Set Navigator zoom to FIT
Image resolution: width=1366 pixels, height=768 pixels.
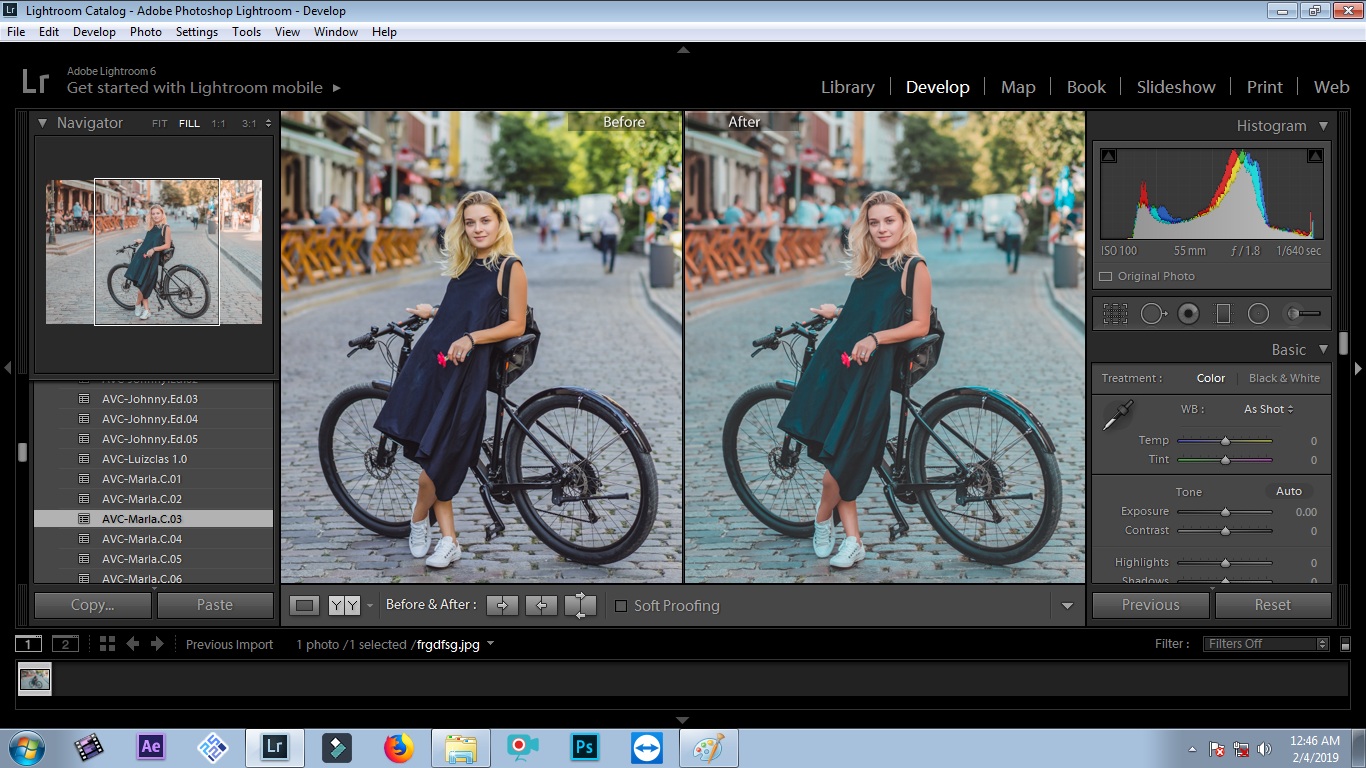[x=160, y=124]
